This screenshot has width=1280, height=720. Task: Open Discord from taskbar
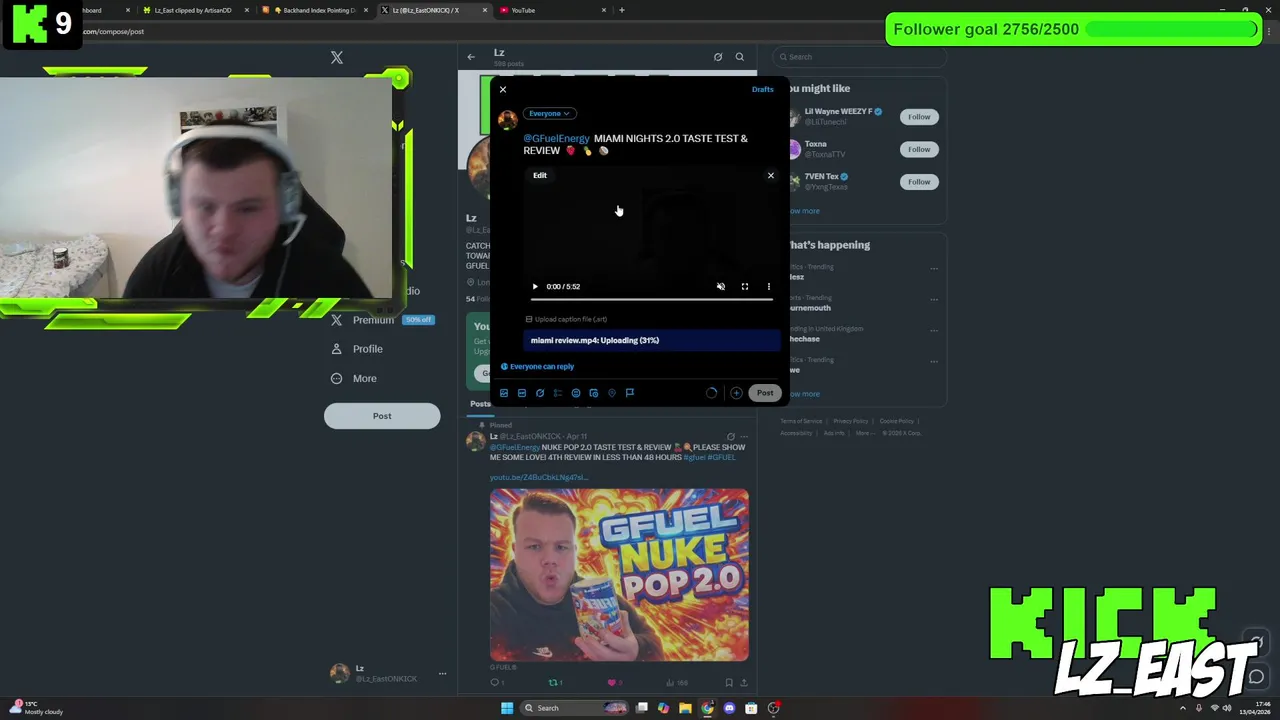click(x=729, y=708)
